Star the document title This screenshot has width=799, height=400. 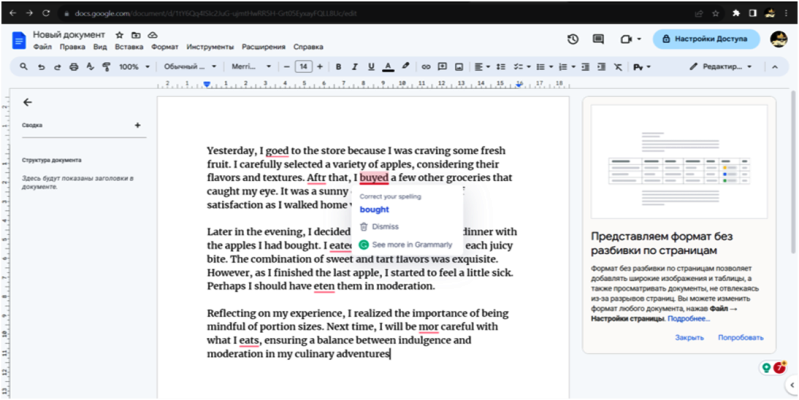(119, 34)
